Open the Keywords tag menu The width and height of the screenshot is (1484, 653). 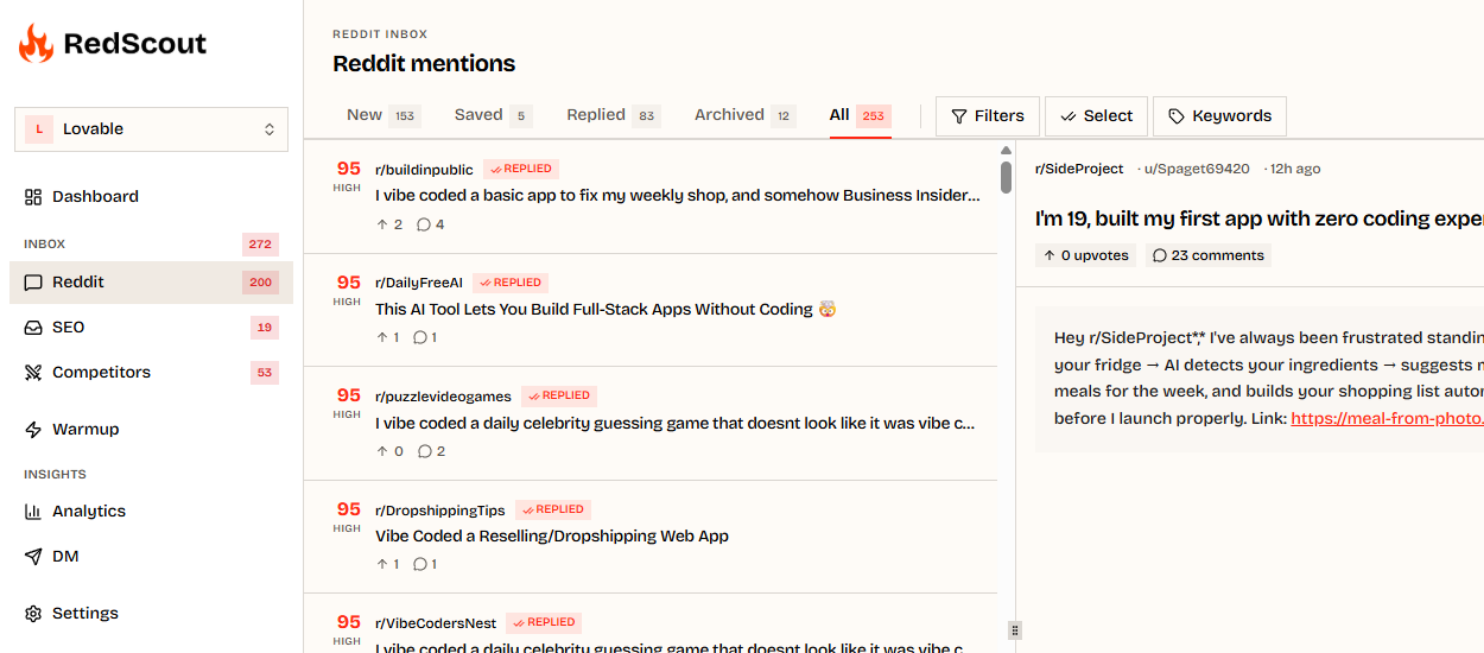1219,116
